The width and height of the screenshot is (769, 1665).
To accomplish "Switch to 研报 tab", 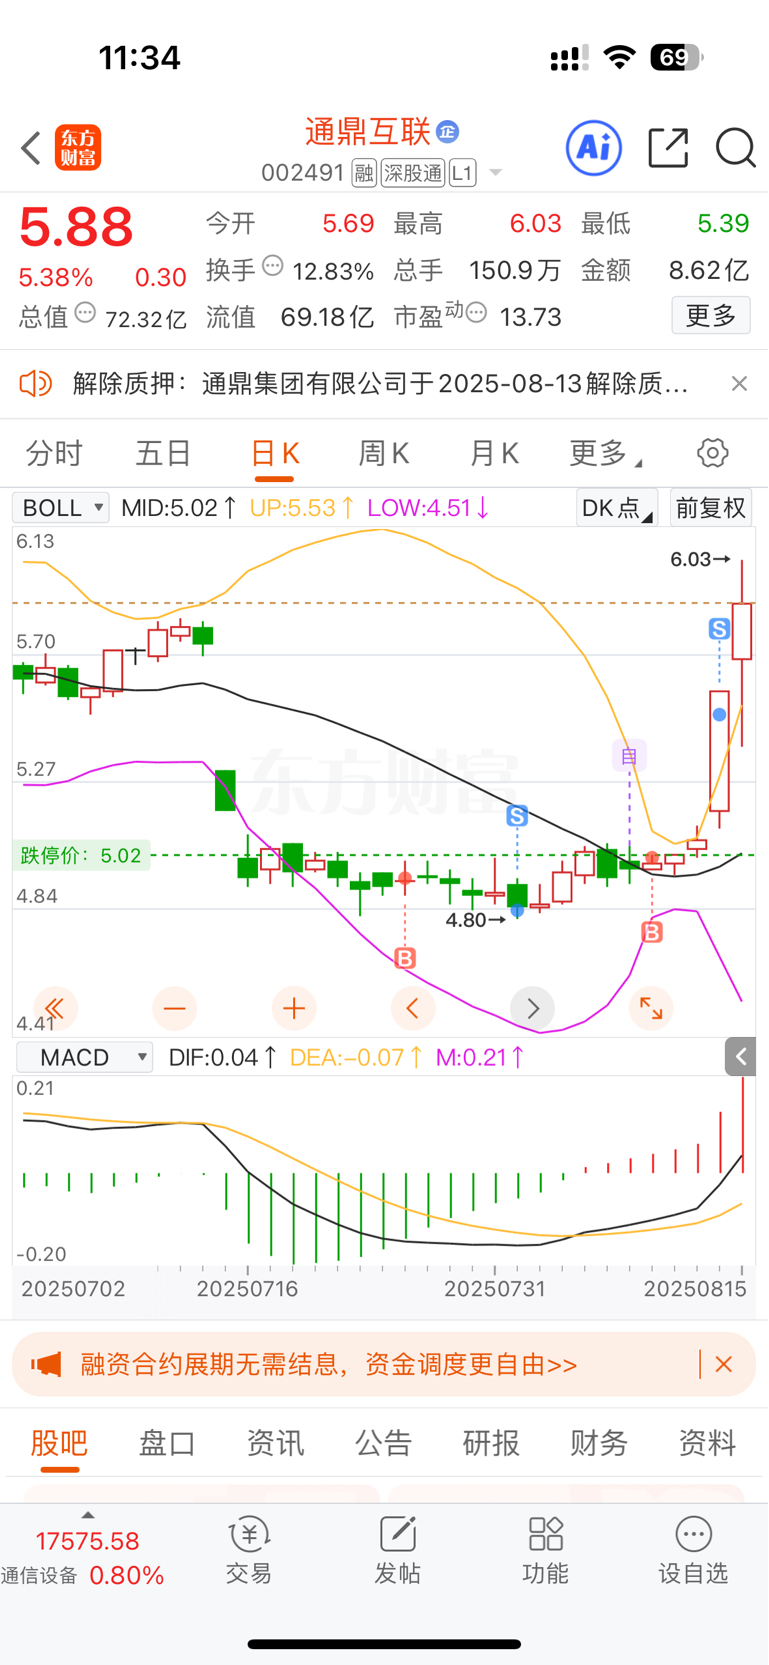I will 491,1443.
